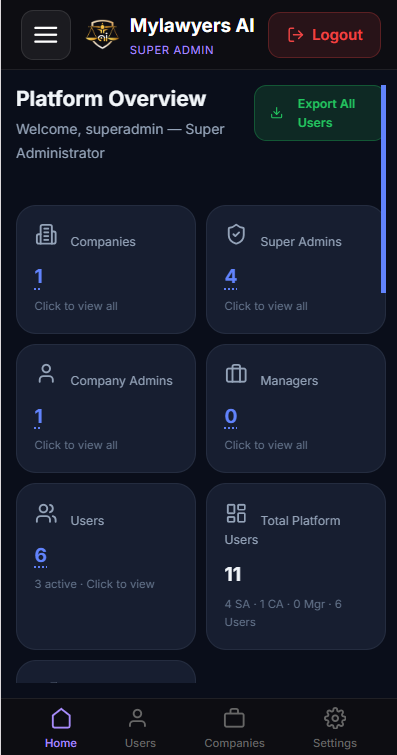
Task: Click the Logout button
Action: [x=324, y=35]
